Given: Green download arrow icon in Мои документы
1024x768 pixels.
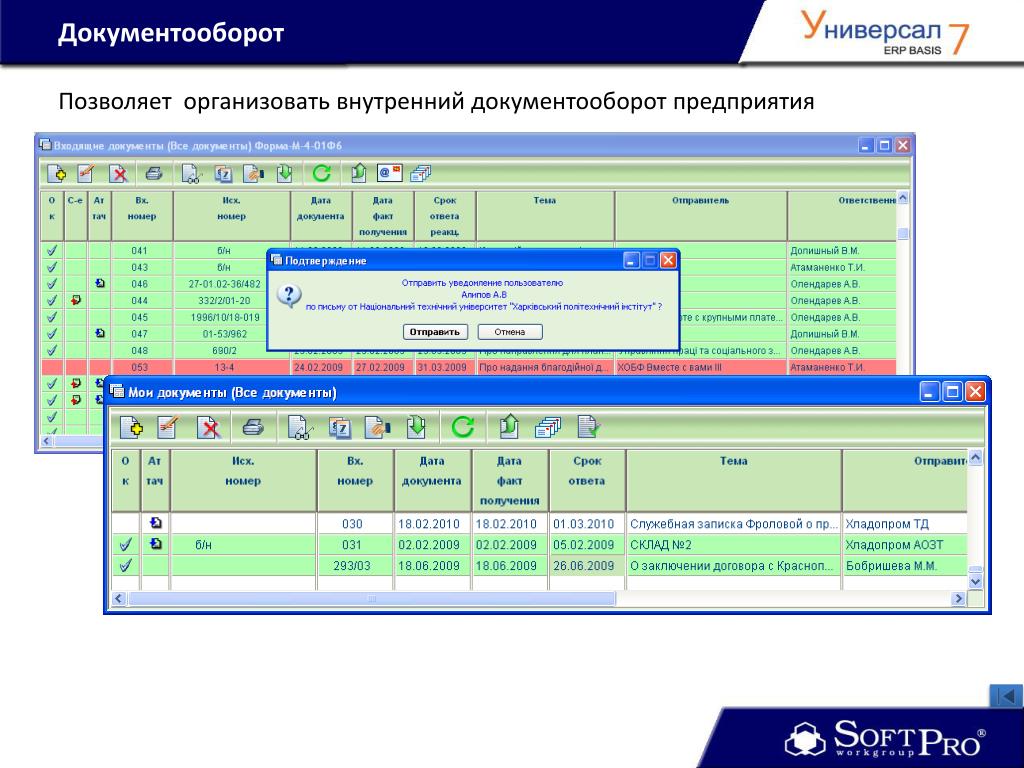Looking at the screenshot, I should [416, 428].
